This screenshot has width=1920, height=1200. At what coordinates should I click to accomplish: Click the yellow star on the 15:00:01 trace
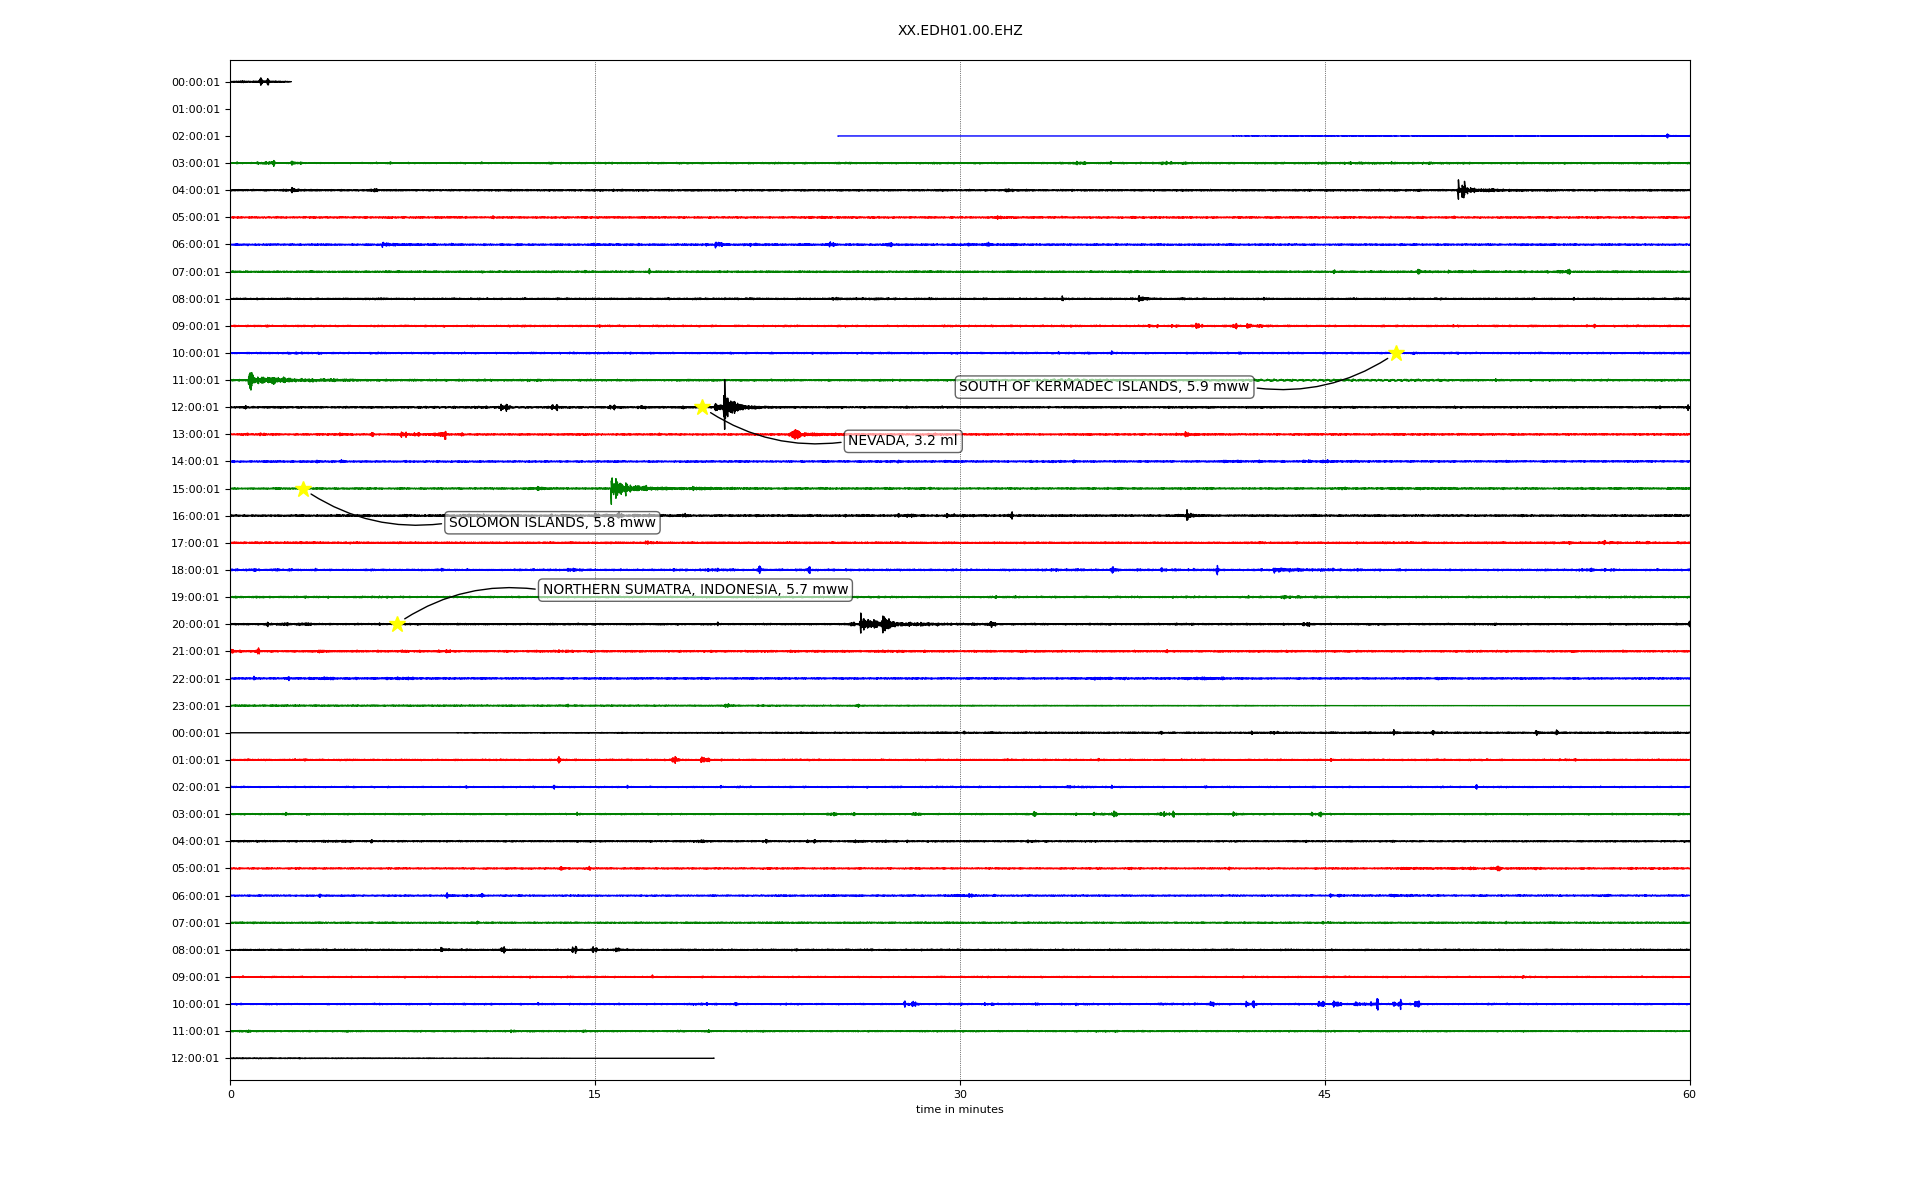click(x=303, y=489)
